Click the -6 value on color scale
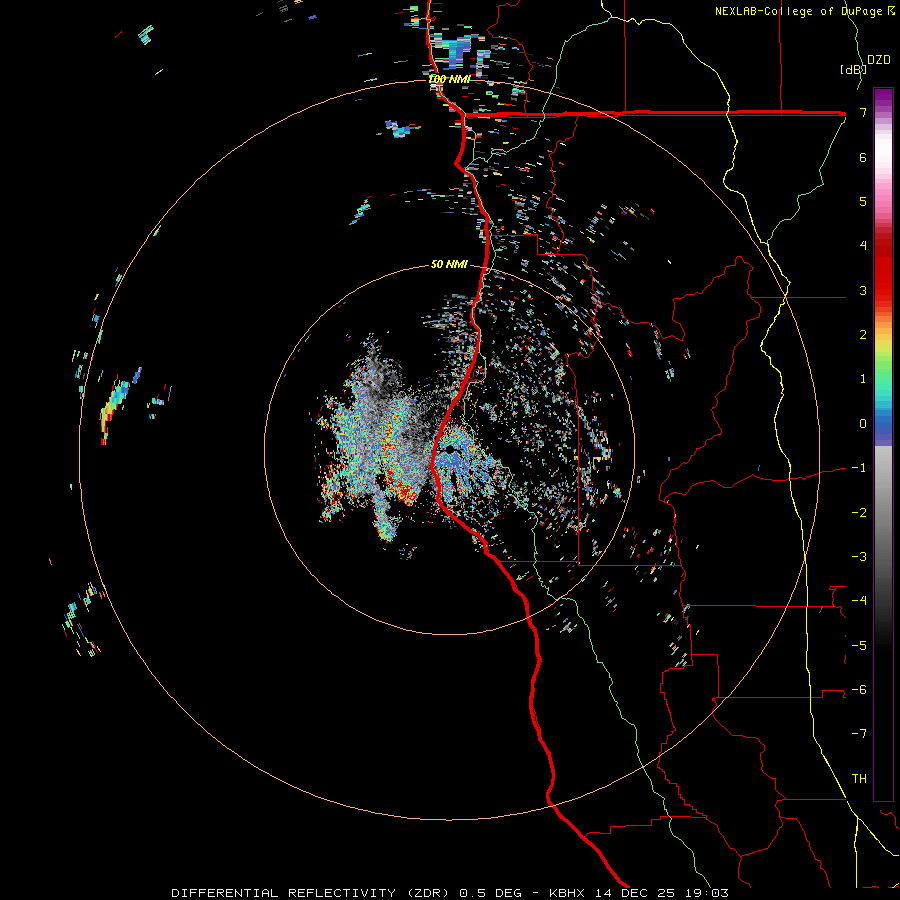The width and height of the screenshot is (900, 900). pyautogui.click(x=859, y=690)
